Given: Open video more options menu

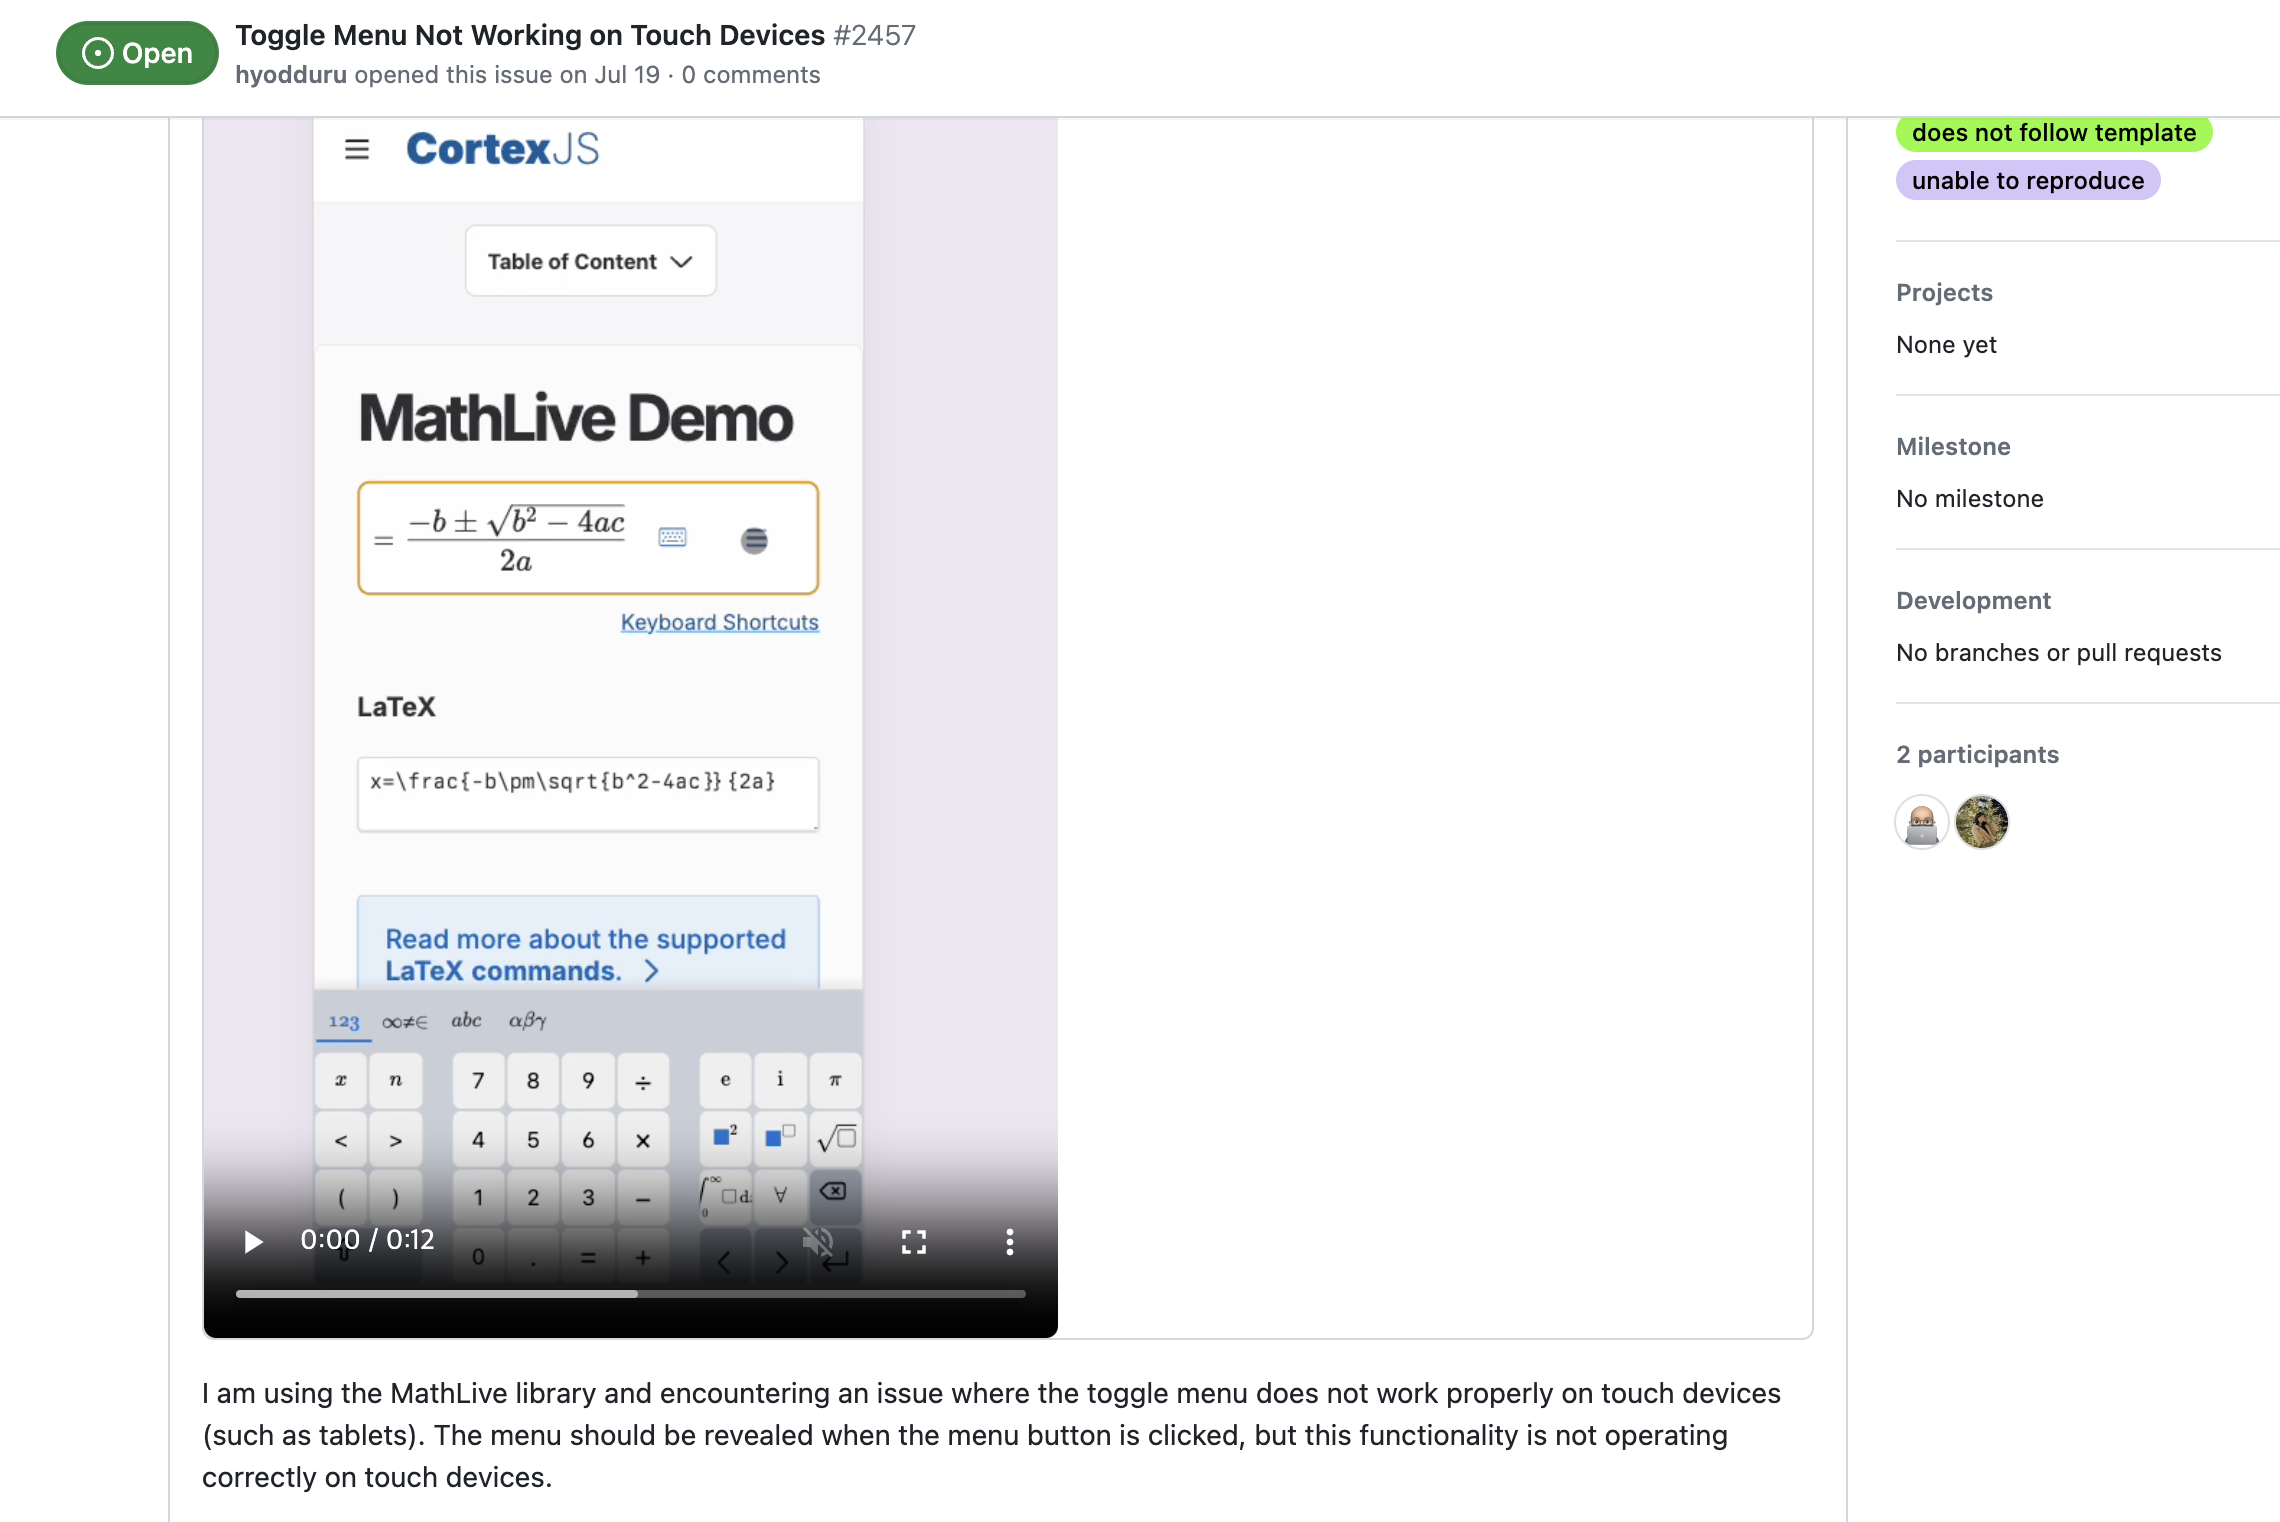Looking at the screenshot, I should [x=1009, y=1241].
